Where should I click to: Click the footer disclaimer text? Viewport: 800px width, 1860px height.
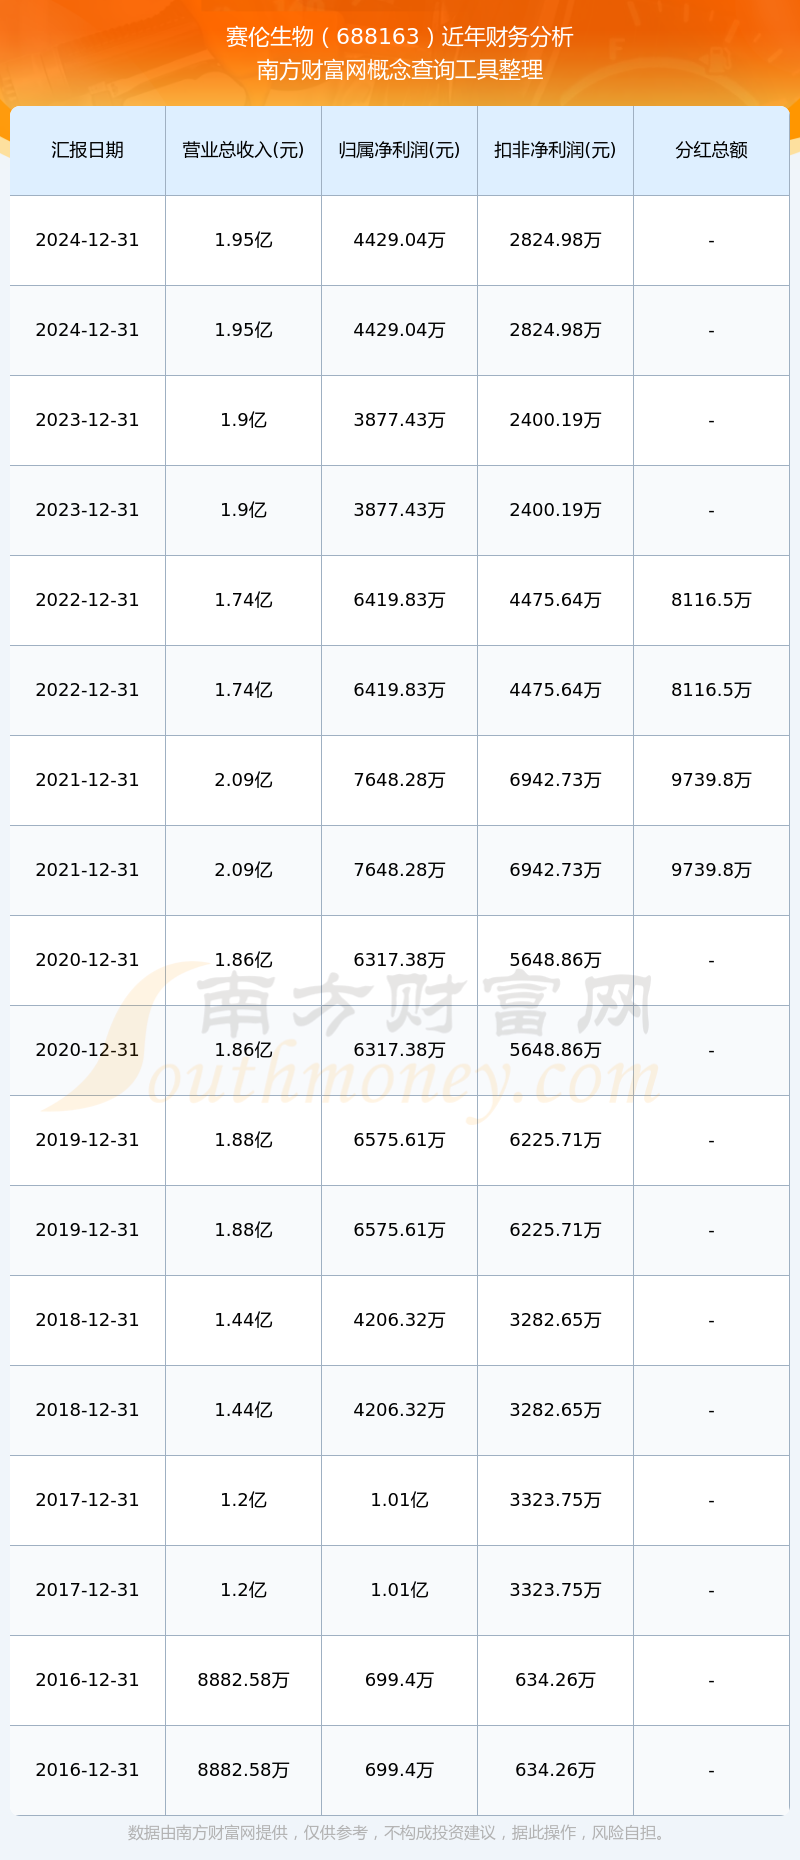coord(400,1833)
